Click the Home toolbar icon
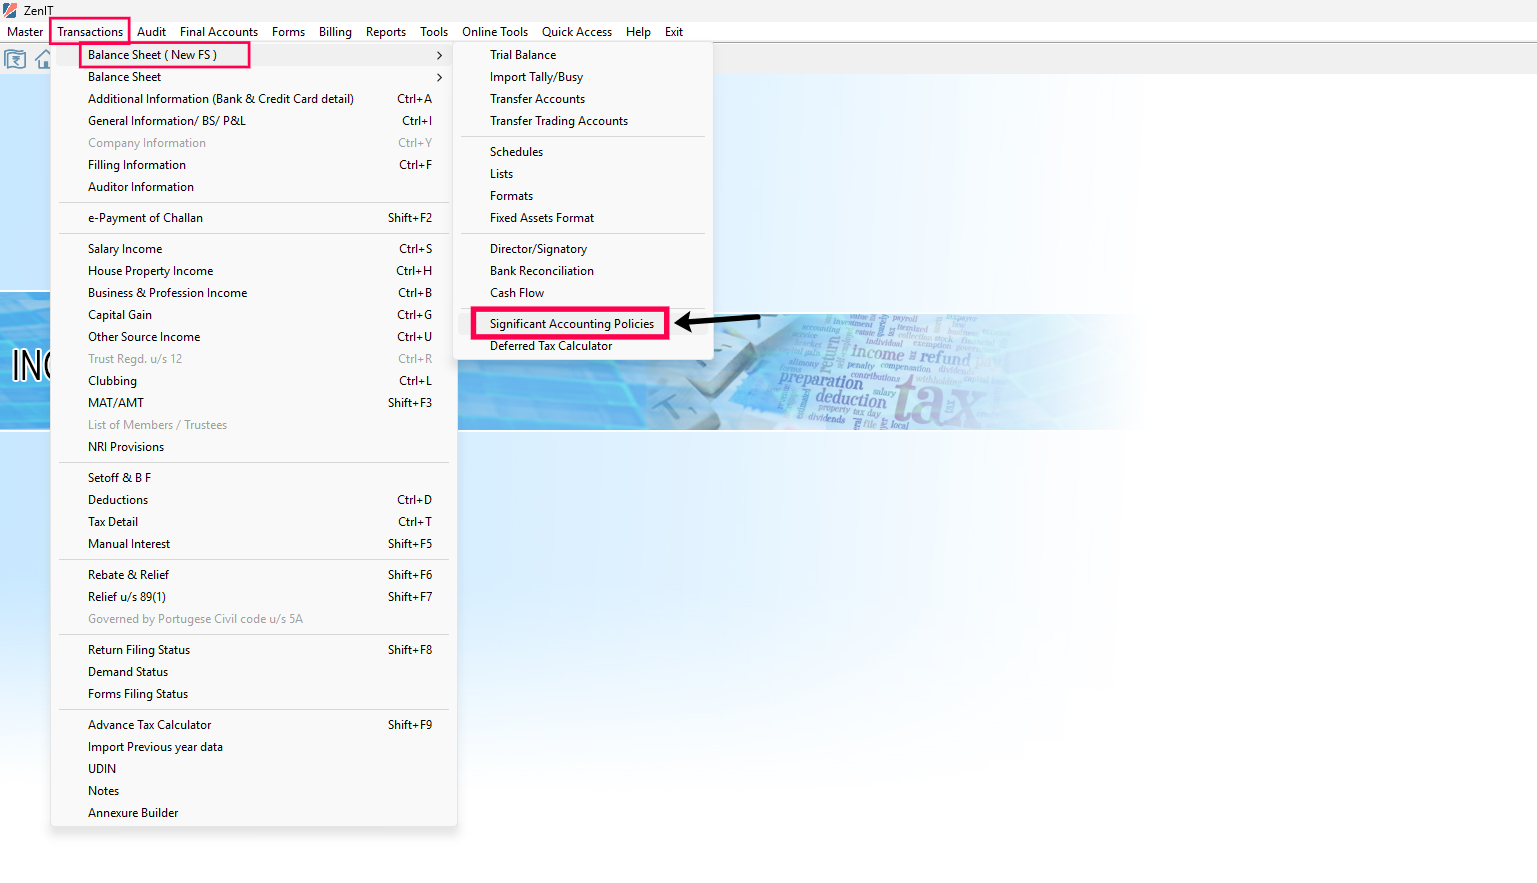 pyautogui.click(x=43, y=60)
